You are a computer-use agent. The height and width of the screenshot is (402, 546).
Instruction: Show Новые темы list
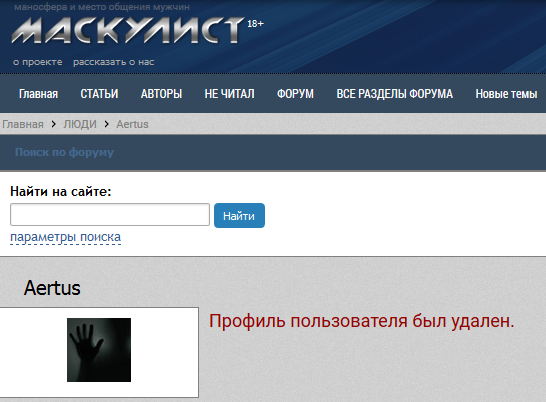coord(506,94)
